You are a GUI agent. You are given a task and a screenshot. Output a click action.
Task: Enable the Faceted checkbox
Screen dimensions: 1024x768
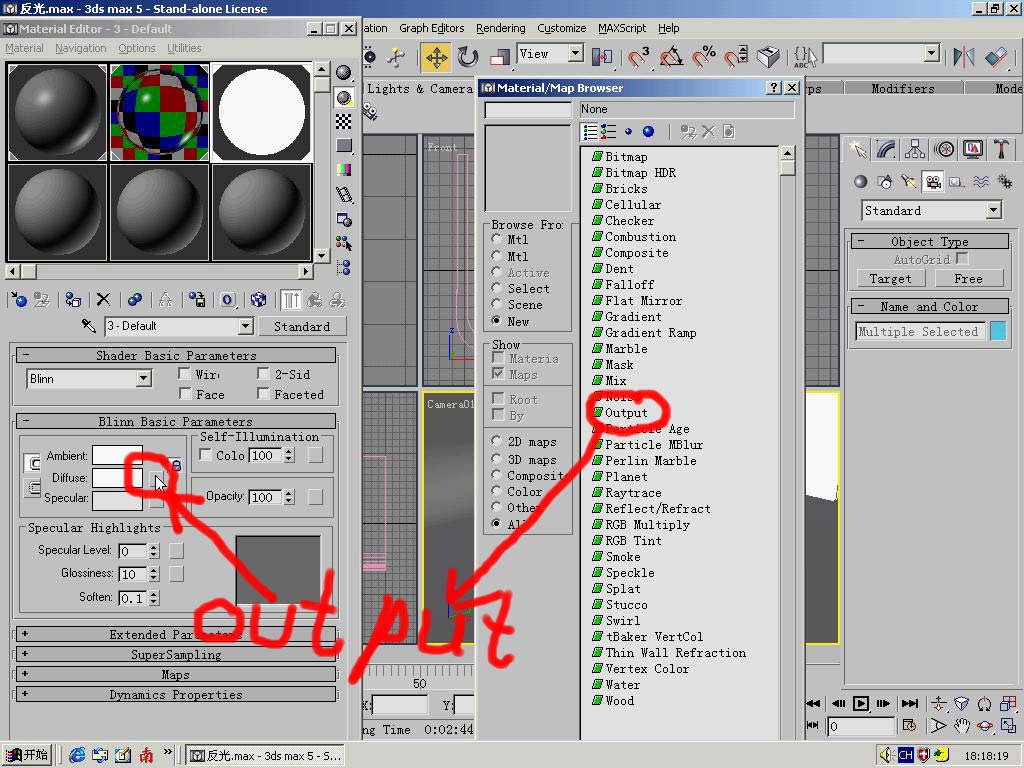point(263,394)
